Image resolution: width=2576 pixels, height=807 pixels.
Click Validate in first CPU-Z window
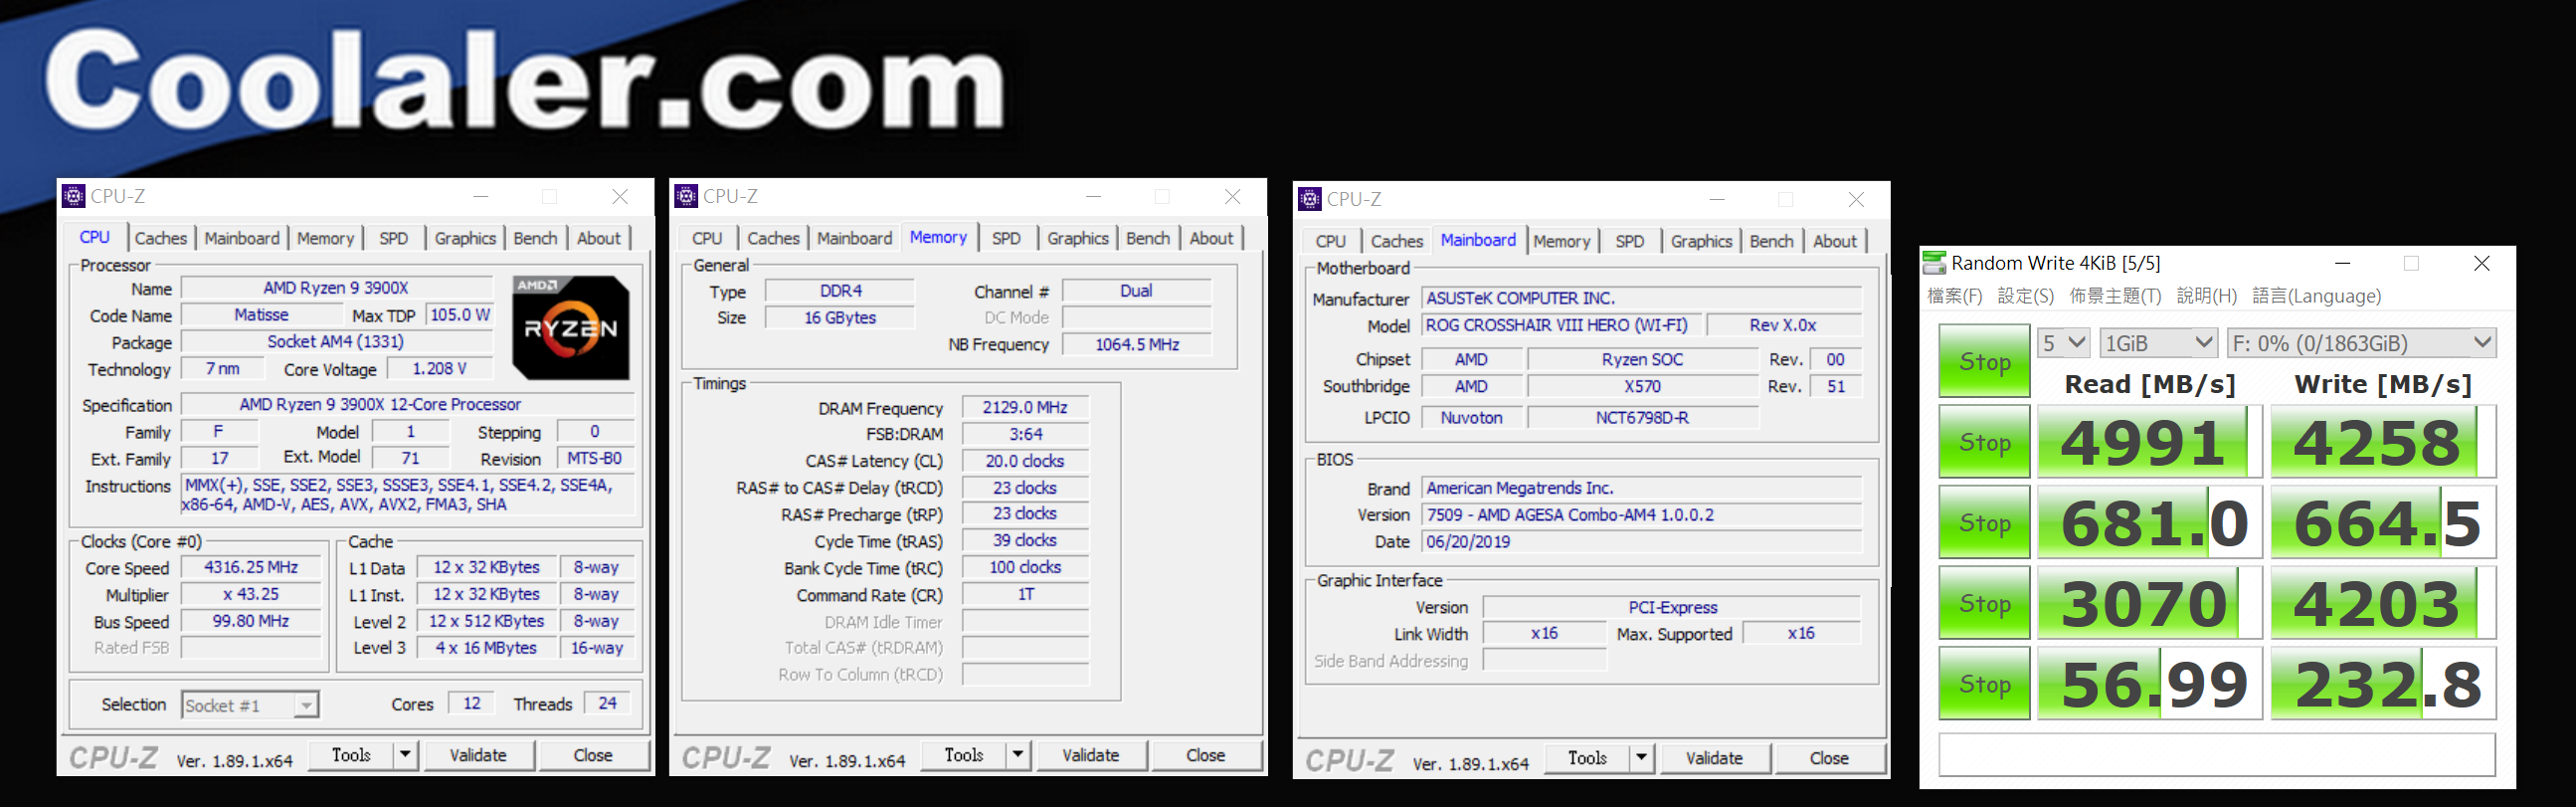tap(478, 755)
